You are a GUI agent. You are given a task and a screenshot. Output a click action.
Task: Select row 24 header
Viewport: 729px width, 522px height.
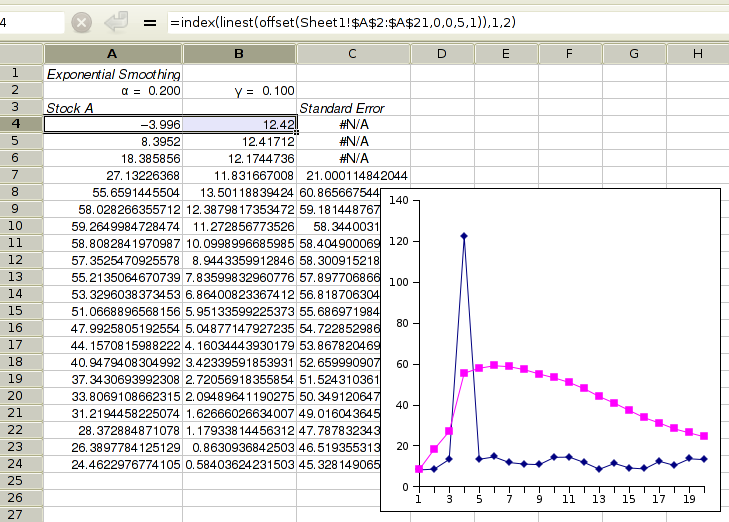coord(21,464)
